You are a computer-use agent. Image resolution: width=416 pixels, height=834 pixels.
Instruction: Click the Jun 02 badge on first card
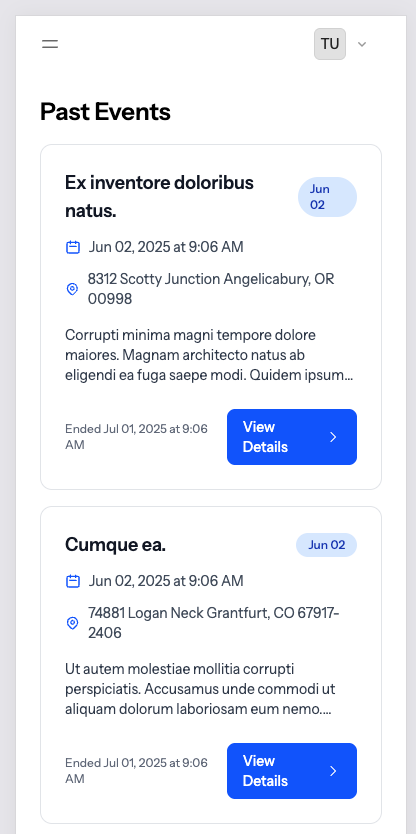click(x=327, y=197)
